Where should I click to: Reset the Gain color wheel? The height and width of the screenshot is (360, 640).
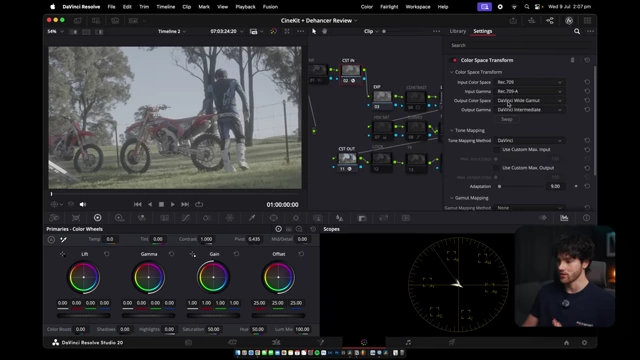[236, 254]
